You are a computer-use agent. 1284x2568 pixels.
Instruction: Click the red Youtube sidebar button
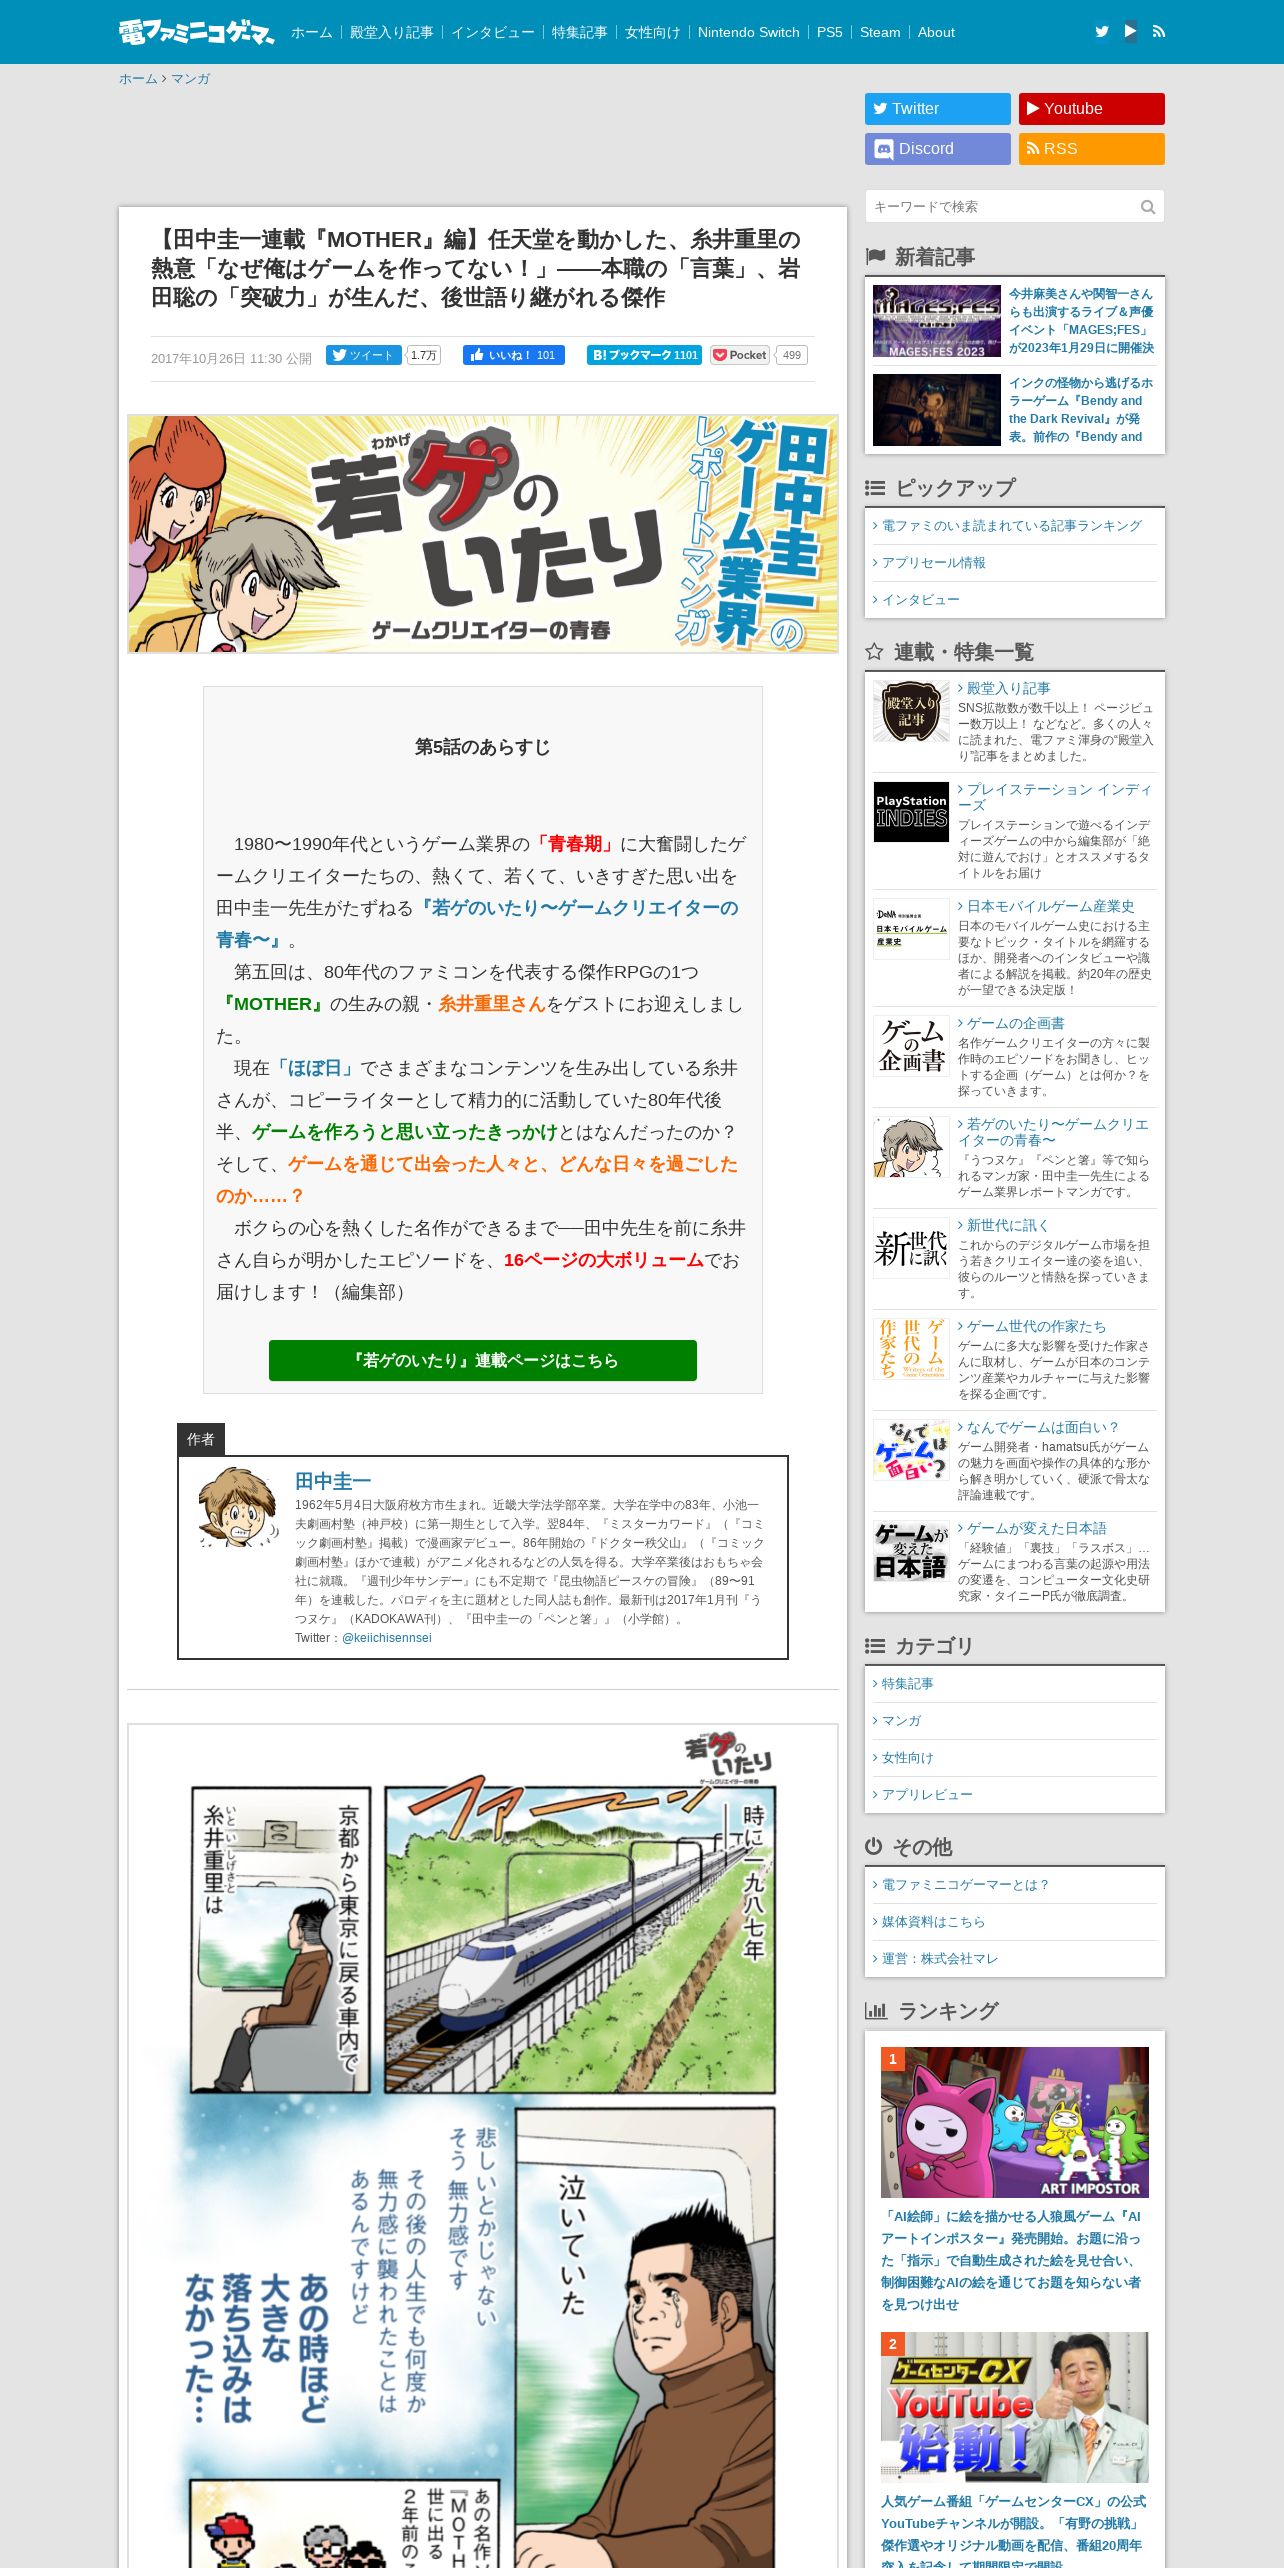[1092, 109]
